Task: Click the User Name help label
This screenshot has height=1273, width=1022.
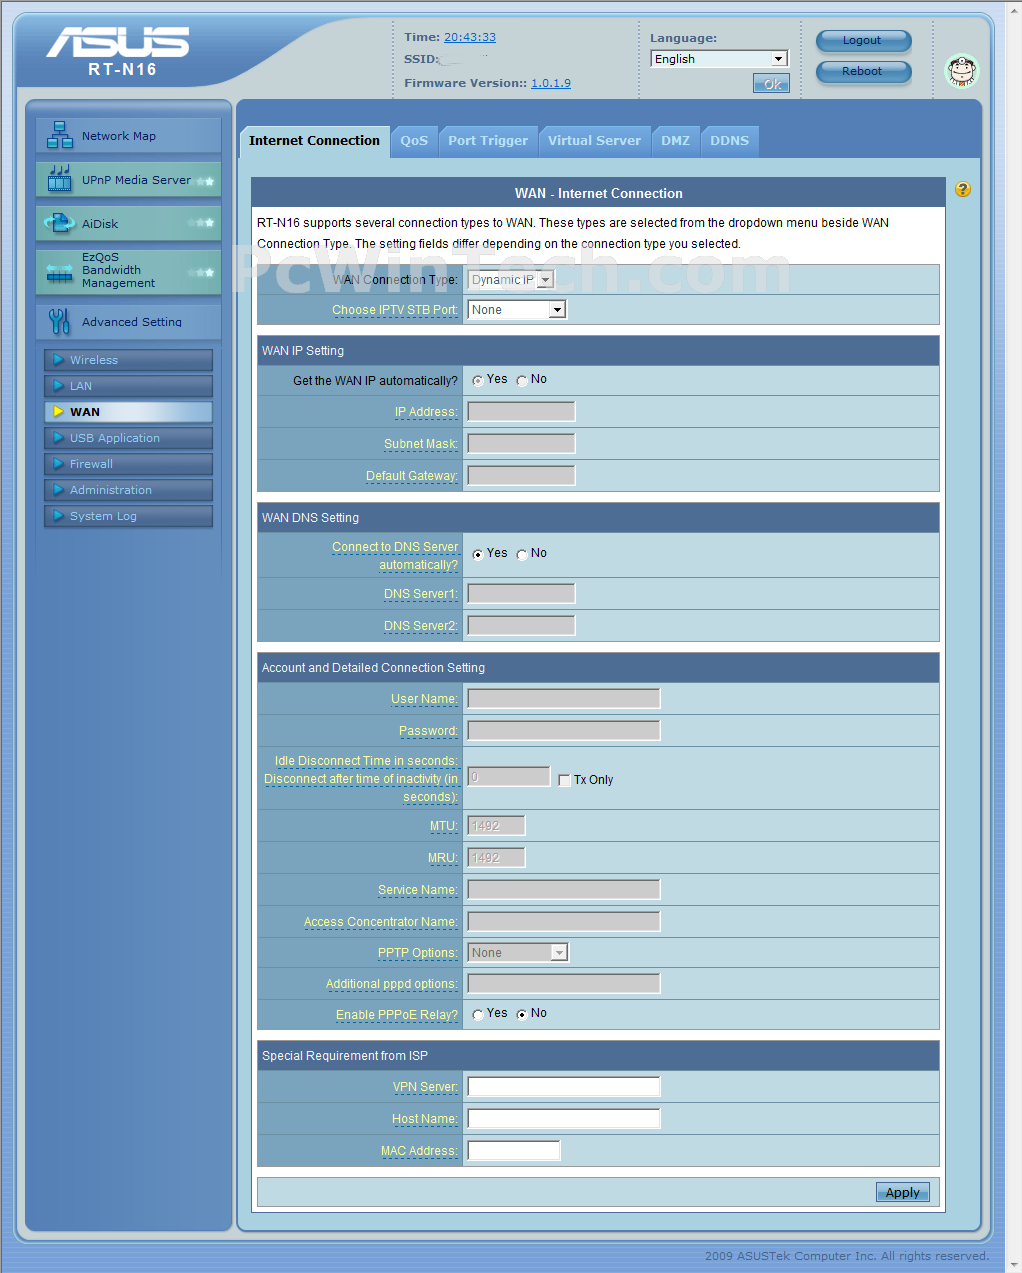Action: point(424,699)
